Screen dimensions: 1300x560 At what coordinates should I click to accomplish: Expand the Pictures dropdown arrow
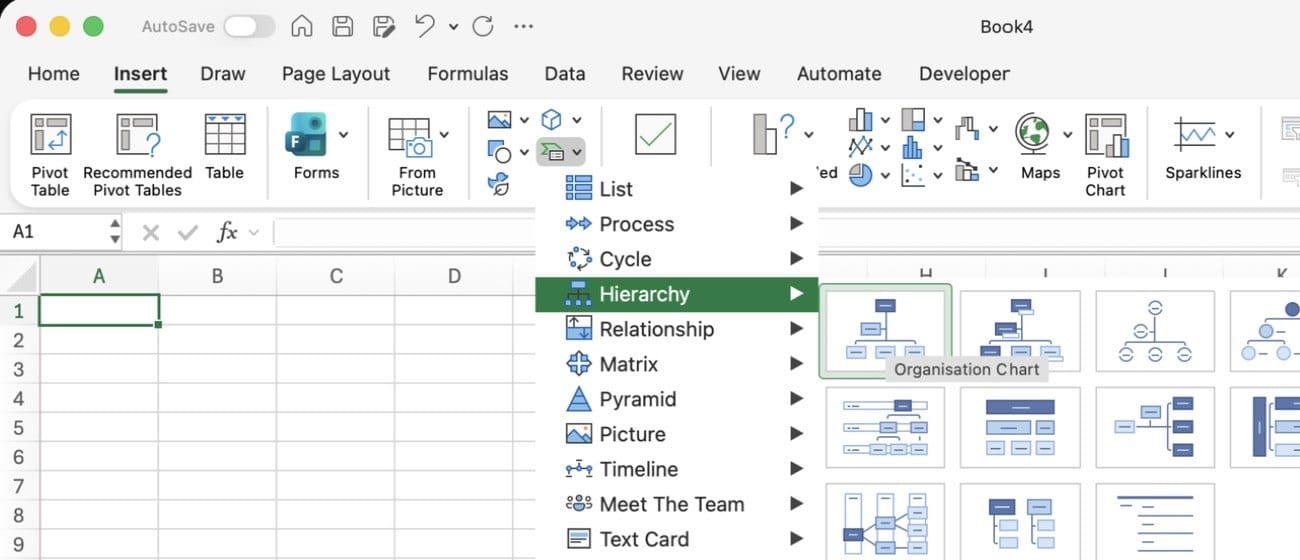(x=524, y=121)
